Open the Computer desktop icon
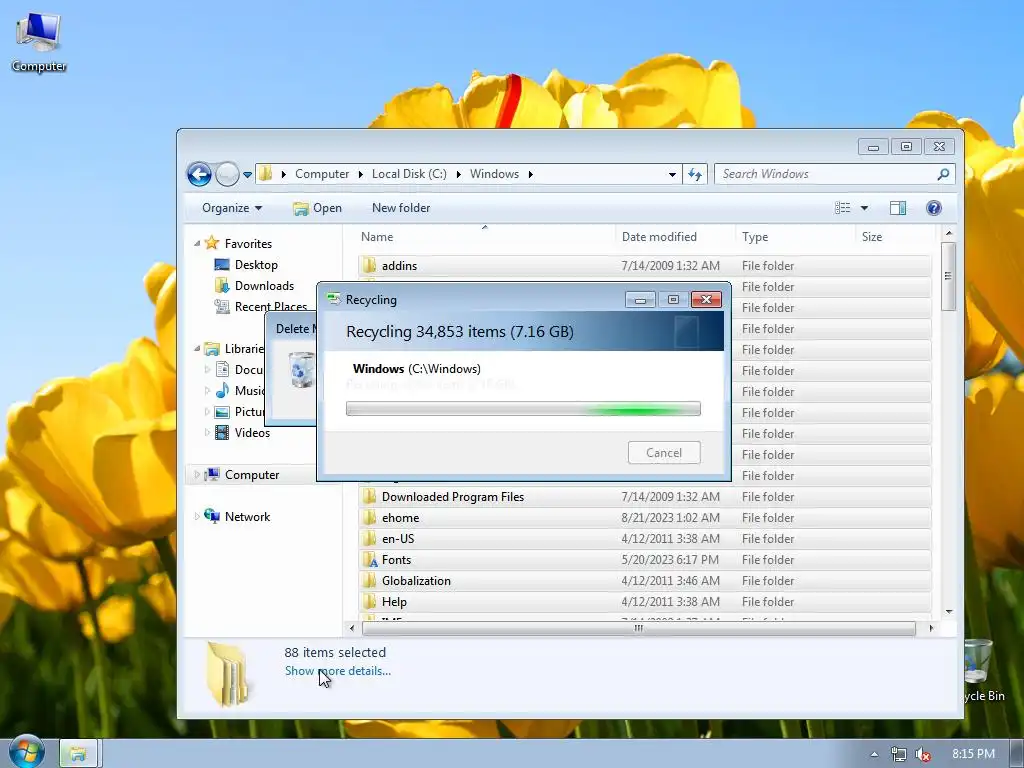 click(x=39, y=42)
